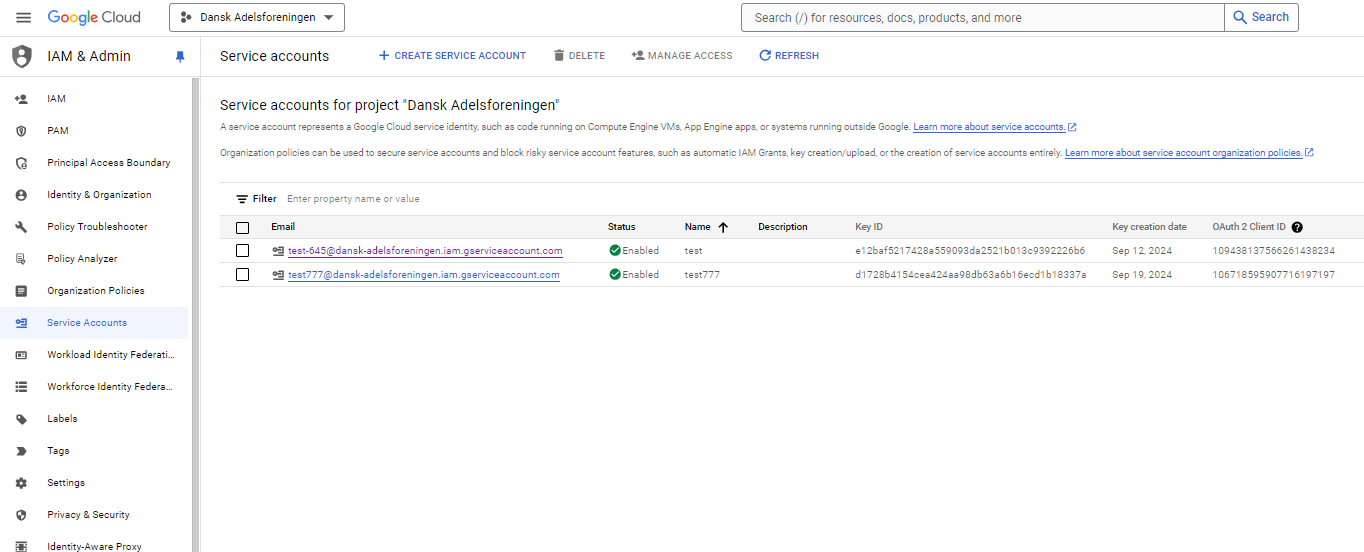Image resolution: width=1364 pixels, height=552 pixels.
Task: Click the Google Cloud logo
Action: coord(94,17)
